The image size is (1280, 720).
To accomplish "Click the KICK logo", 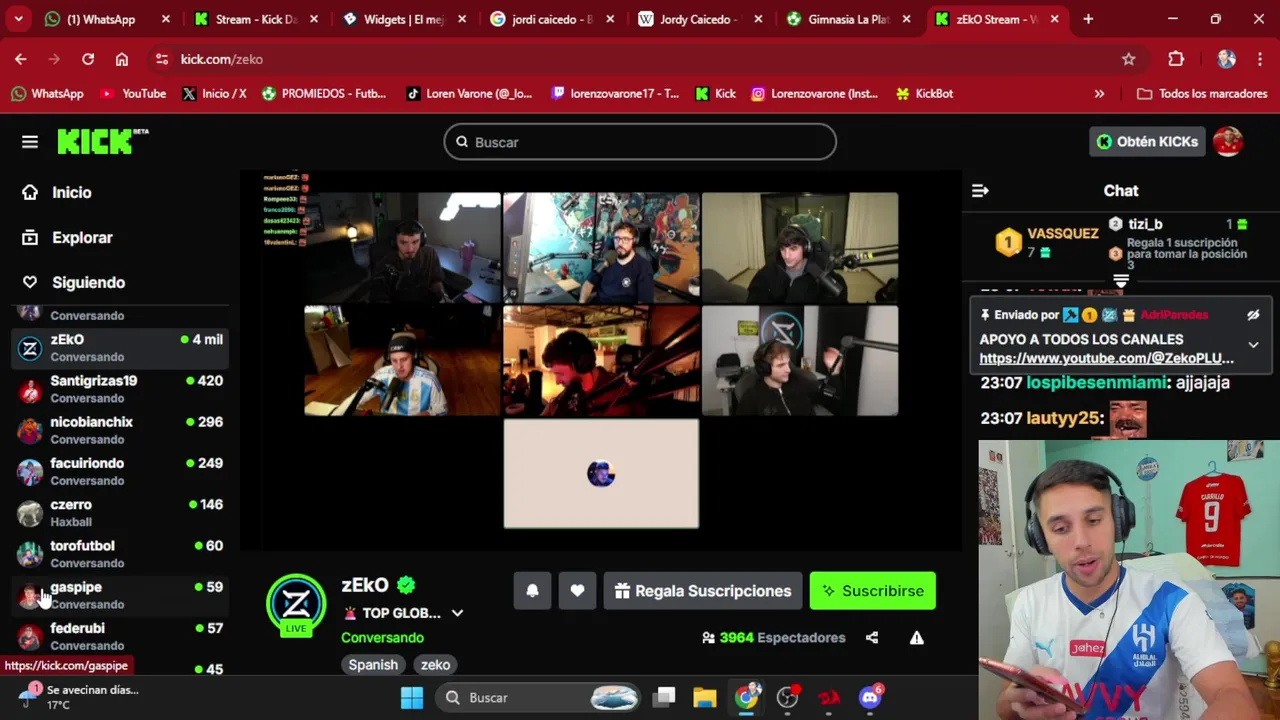I will tap(102, 142).
